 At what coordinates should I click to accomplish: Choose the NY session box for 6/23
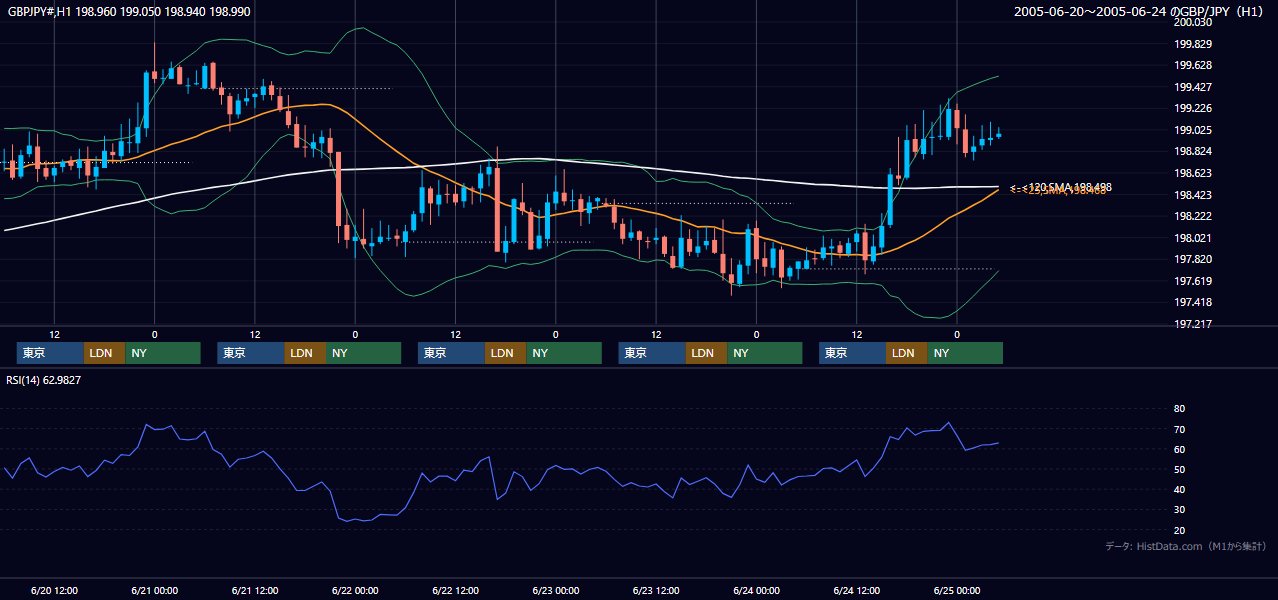[764, 353]
